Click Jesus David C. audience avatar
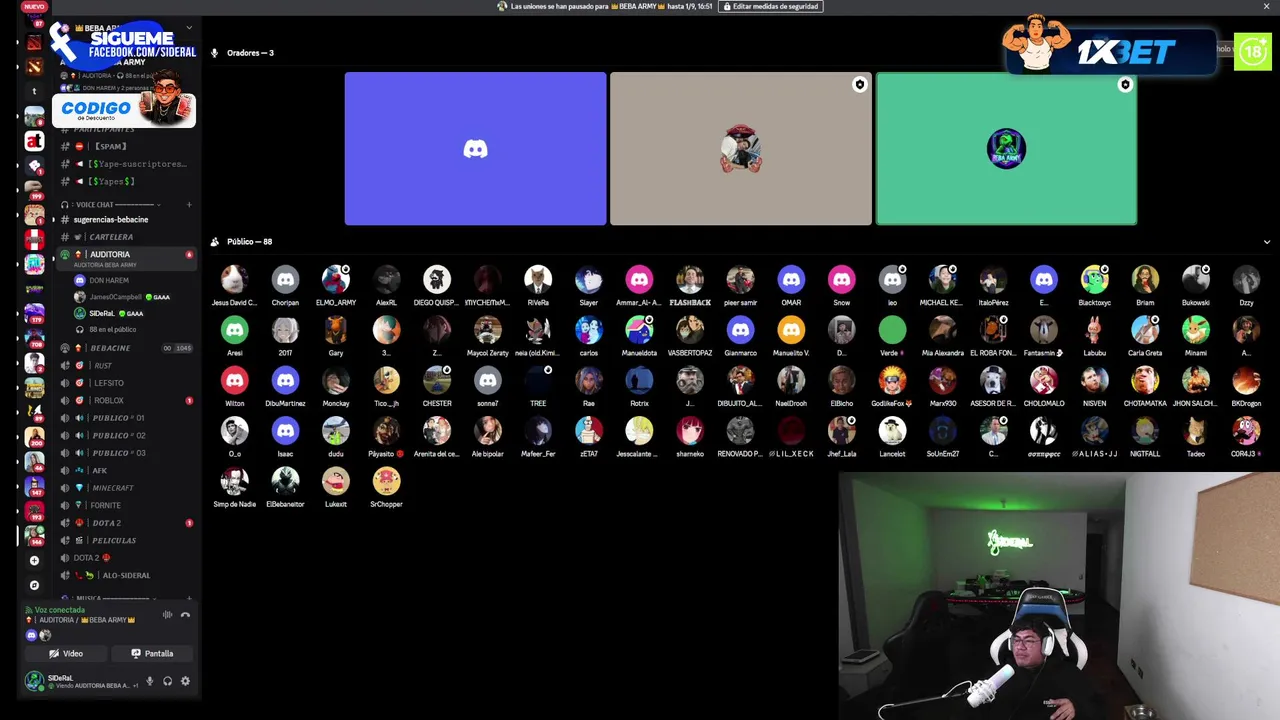The image size is (1280, 720). click(235, 279)
